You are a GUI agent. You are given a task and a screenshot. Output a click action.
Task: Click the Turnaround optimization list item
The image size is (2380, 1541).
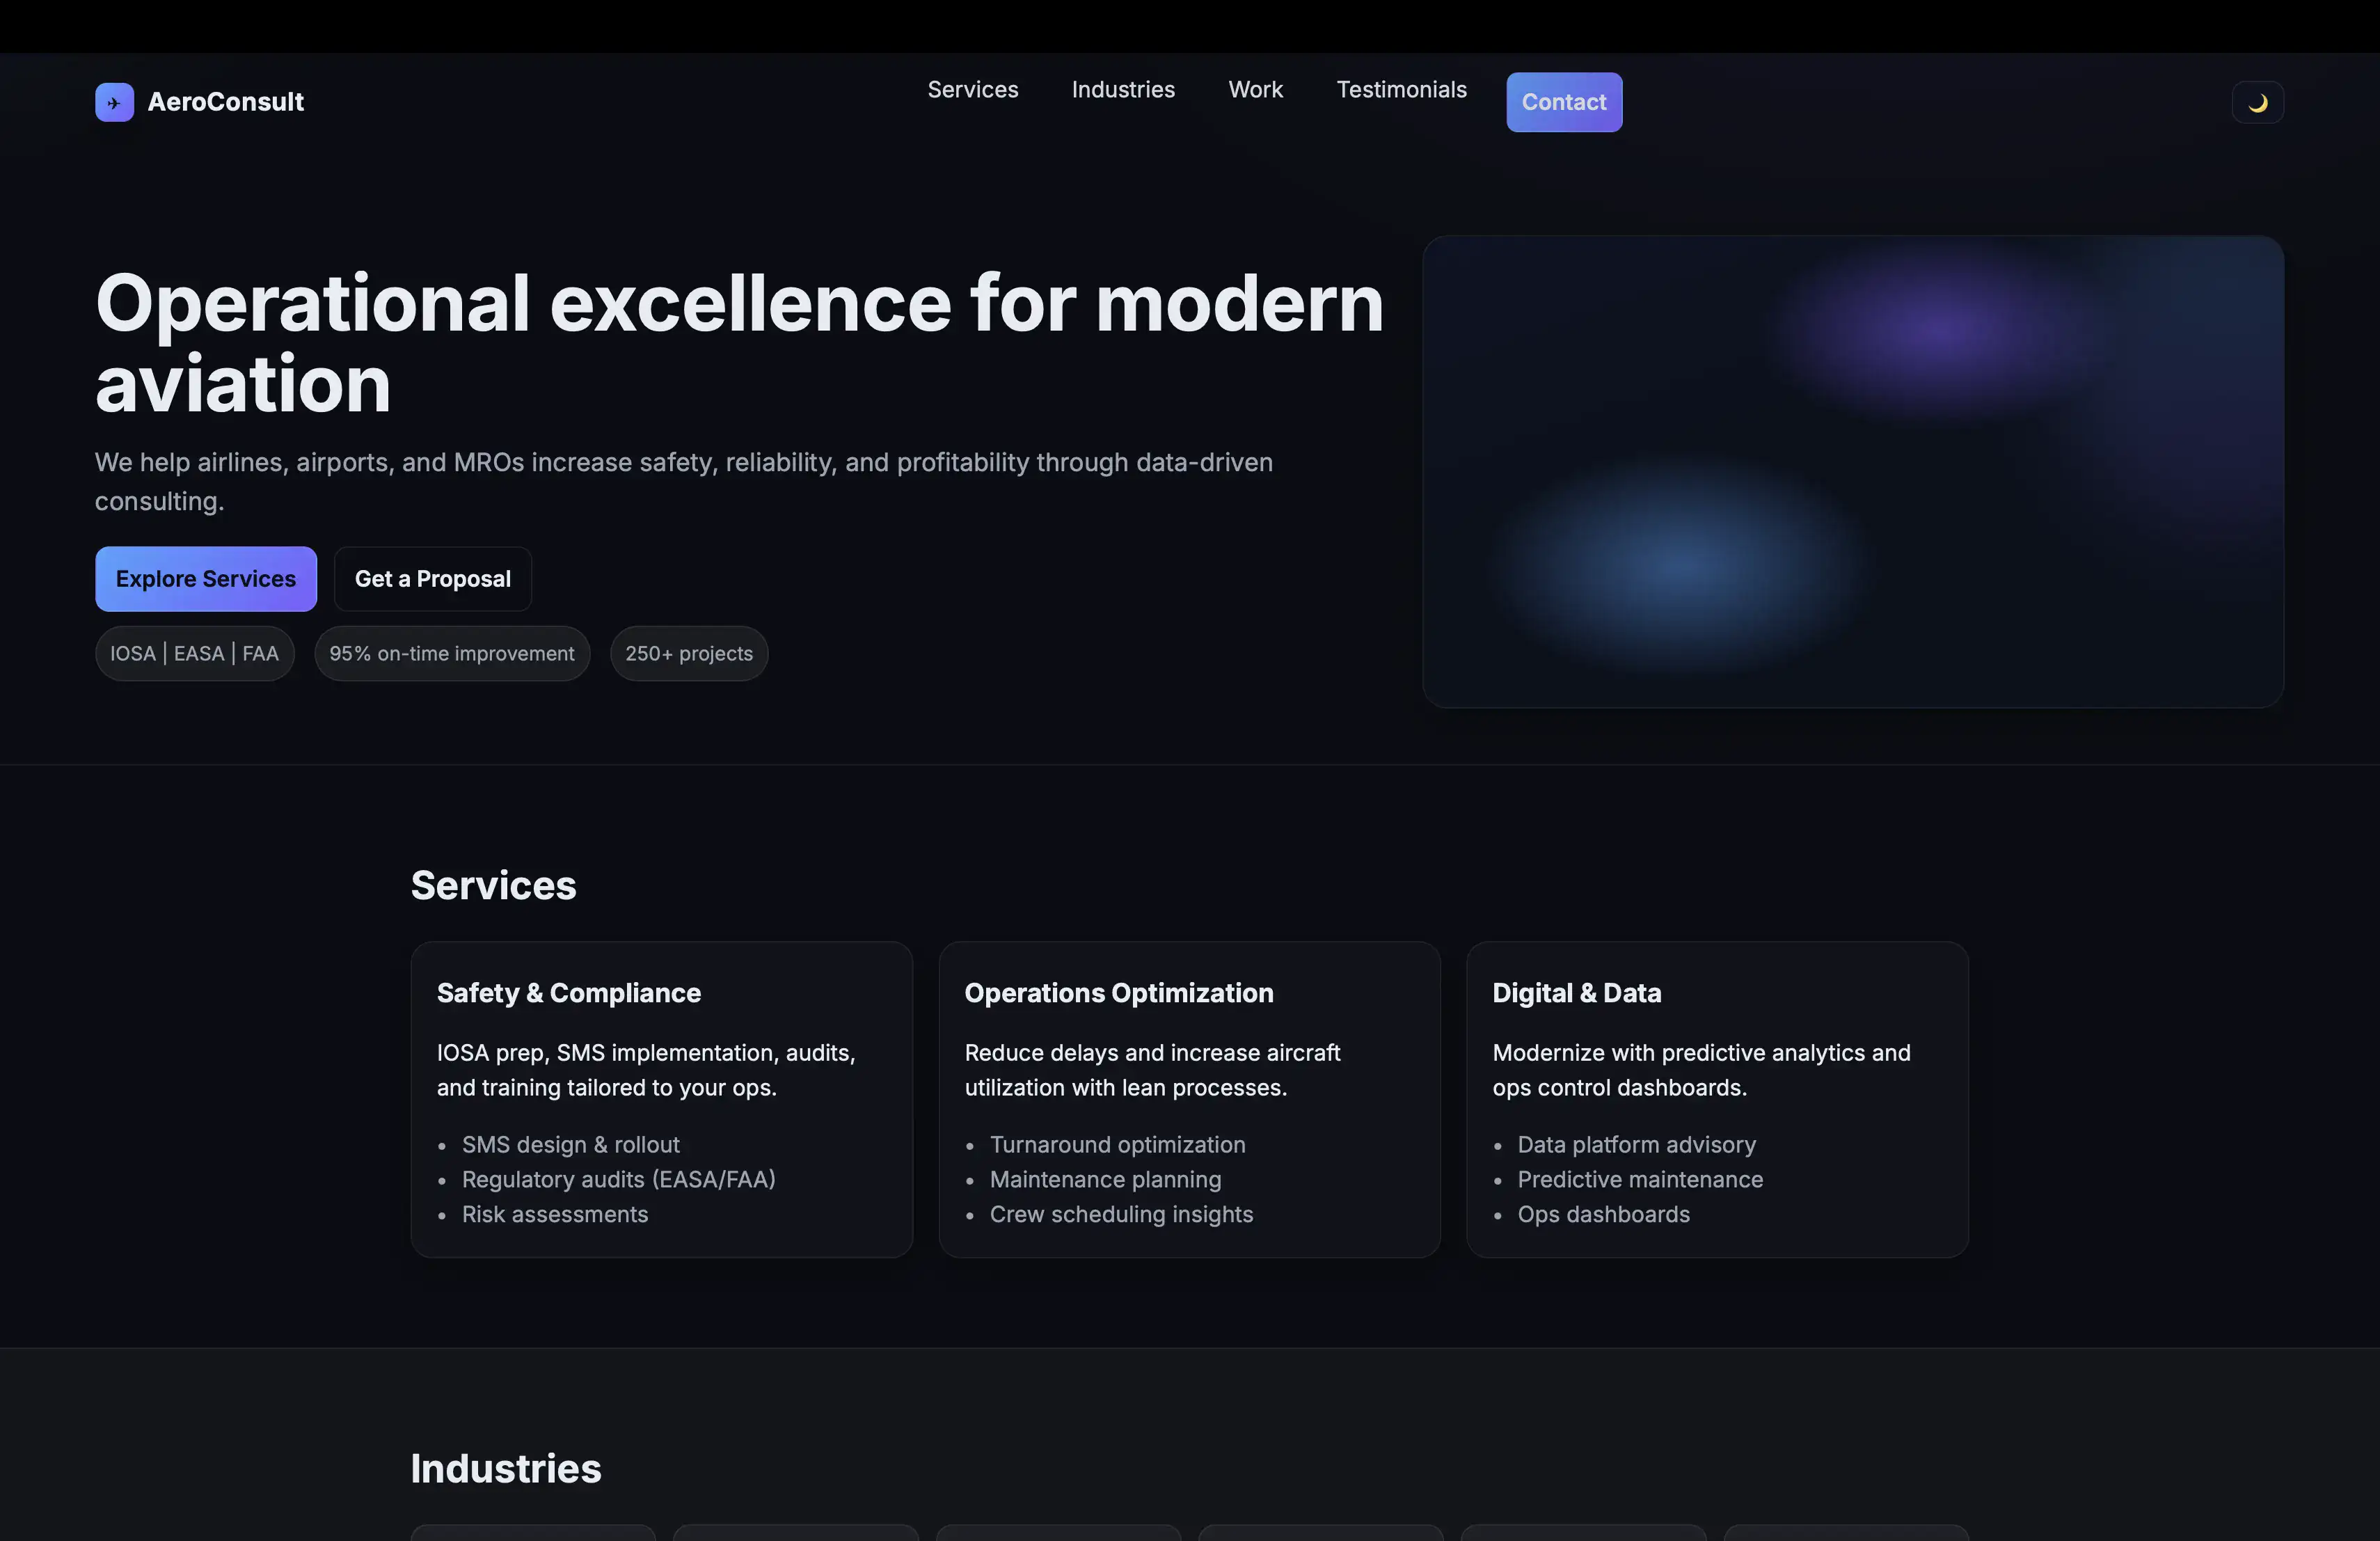(1117, 1144)
